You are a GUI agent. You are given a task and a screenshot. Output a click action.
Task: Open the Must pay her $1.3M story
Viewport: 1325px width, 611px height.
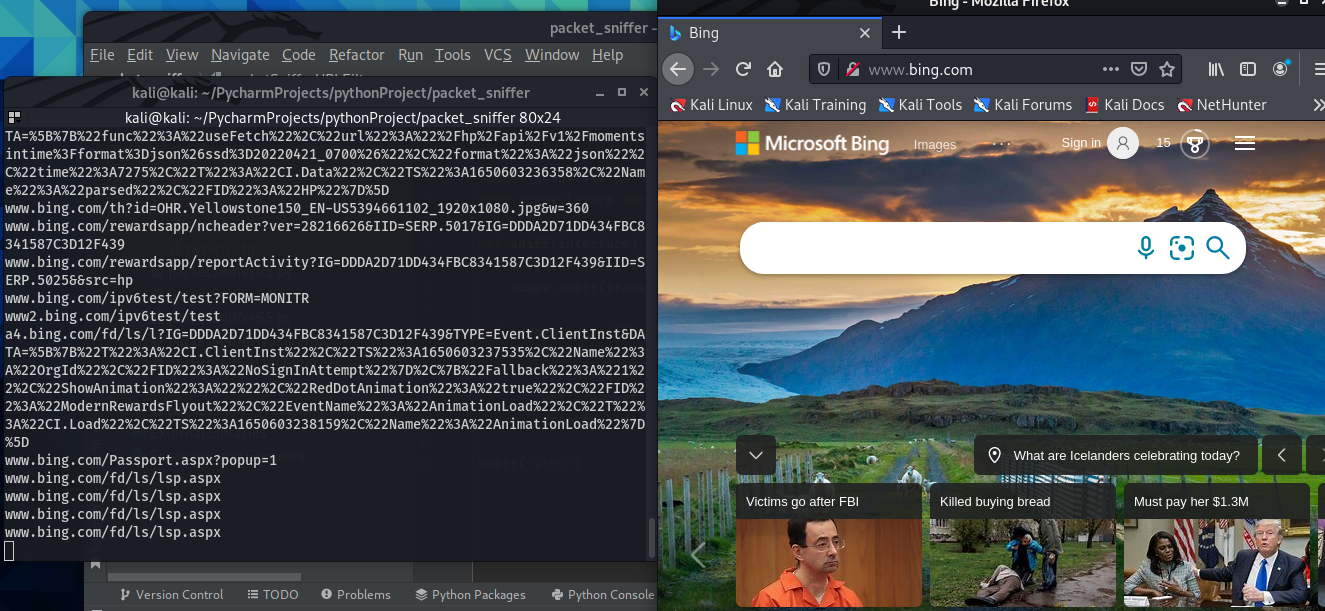(1216, 545)
